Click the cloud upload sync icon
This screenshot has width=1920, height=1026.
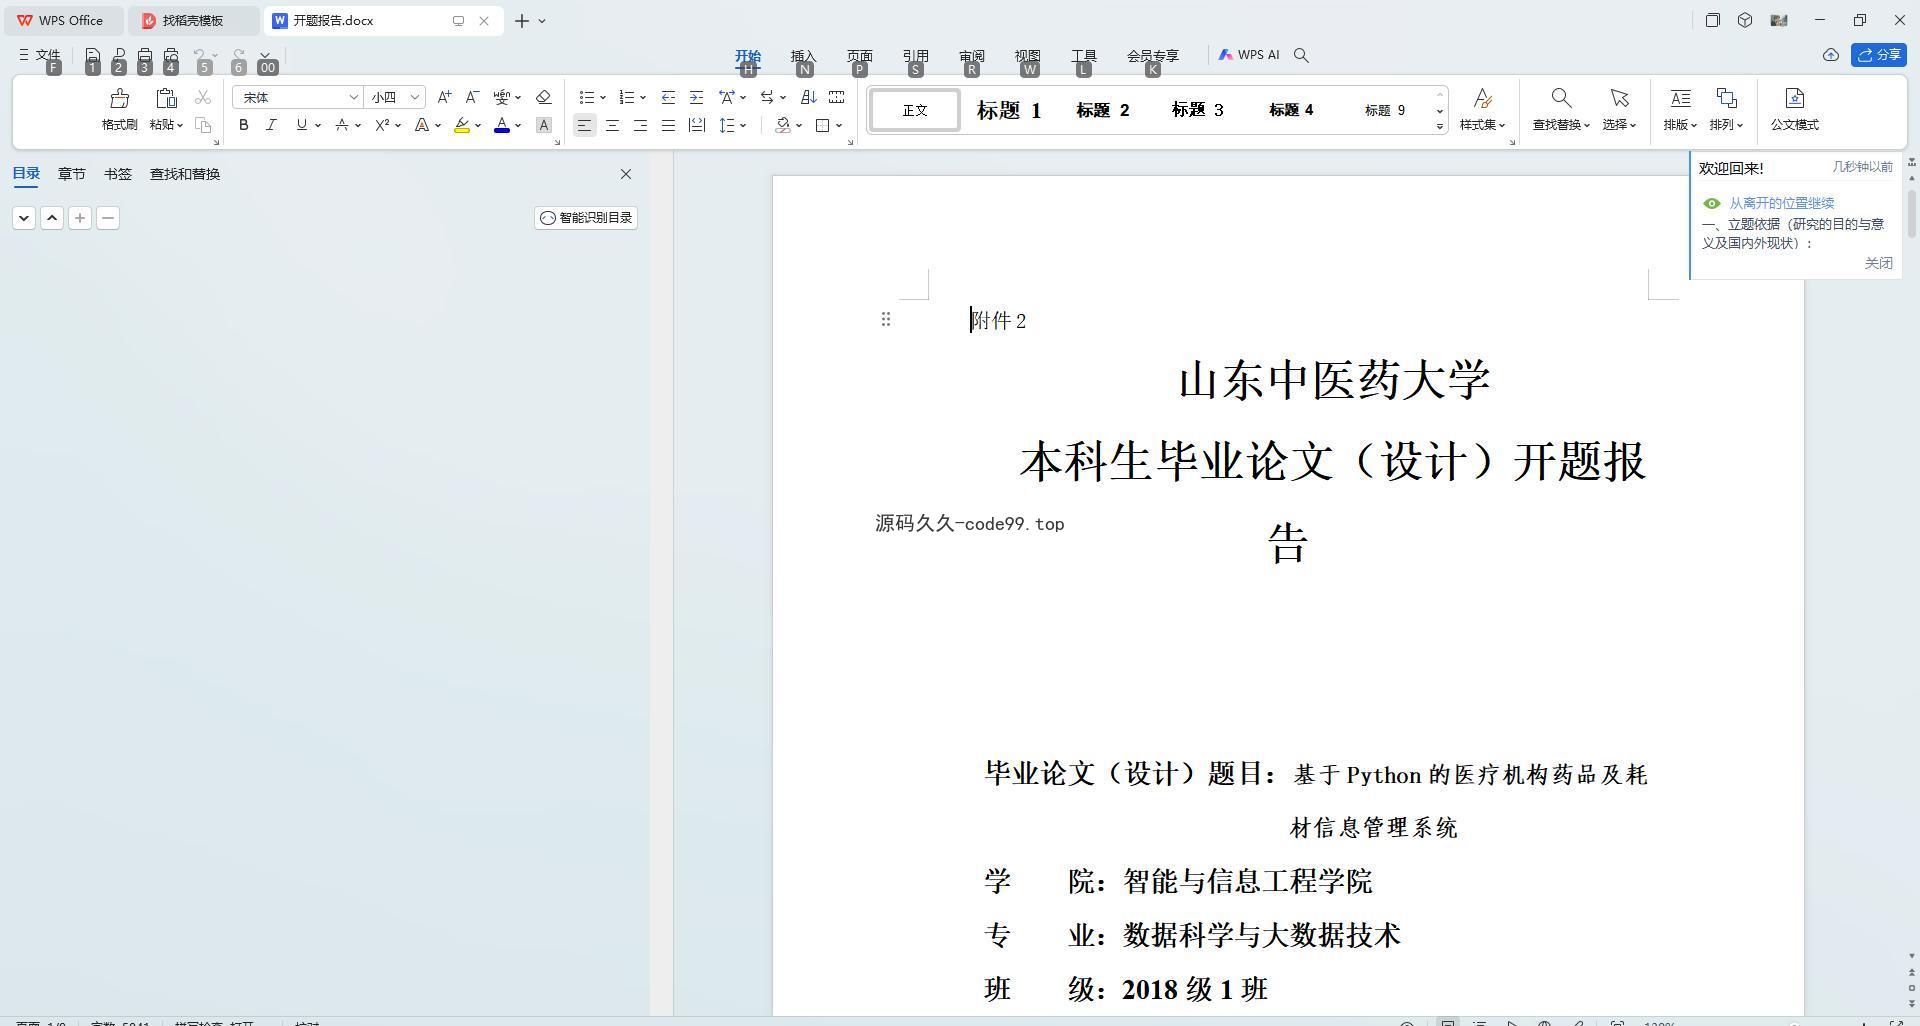point(1830,55)
